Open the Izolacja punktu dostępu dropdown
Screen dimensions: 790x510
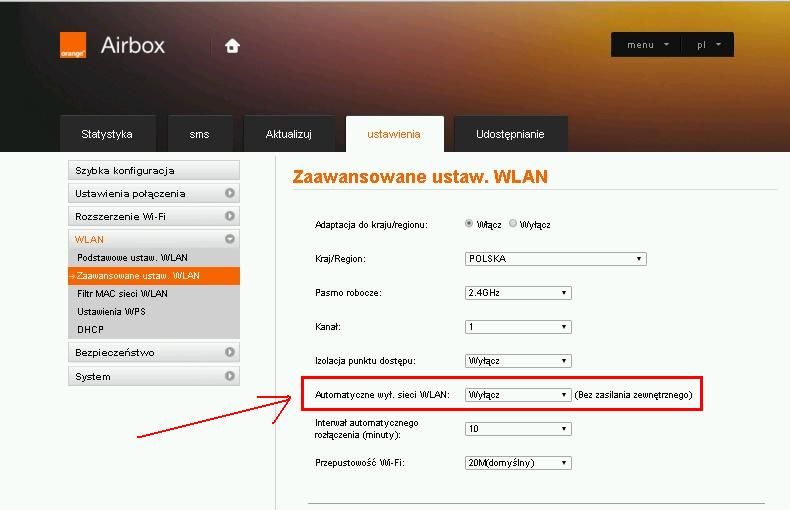tap(518, 361)
